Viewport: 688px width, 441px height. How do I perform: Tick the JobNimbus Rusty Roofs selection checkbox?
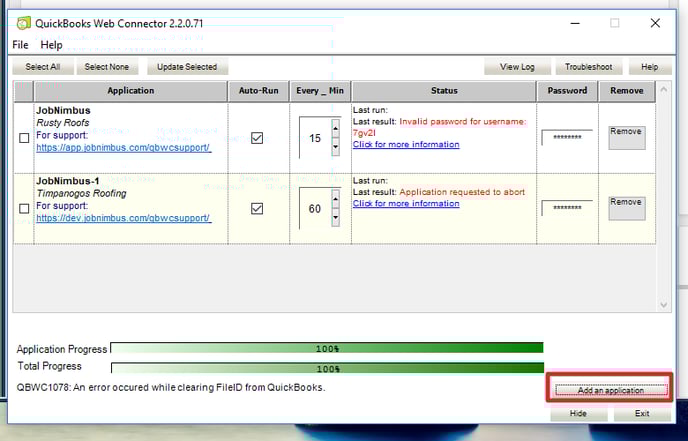tap(24, 138)
